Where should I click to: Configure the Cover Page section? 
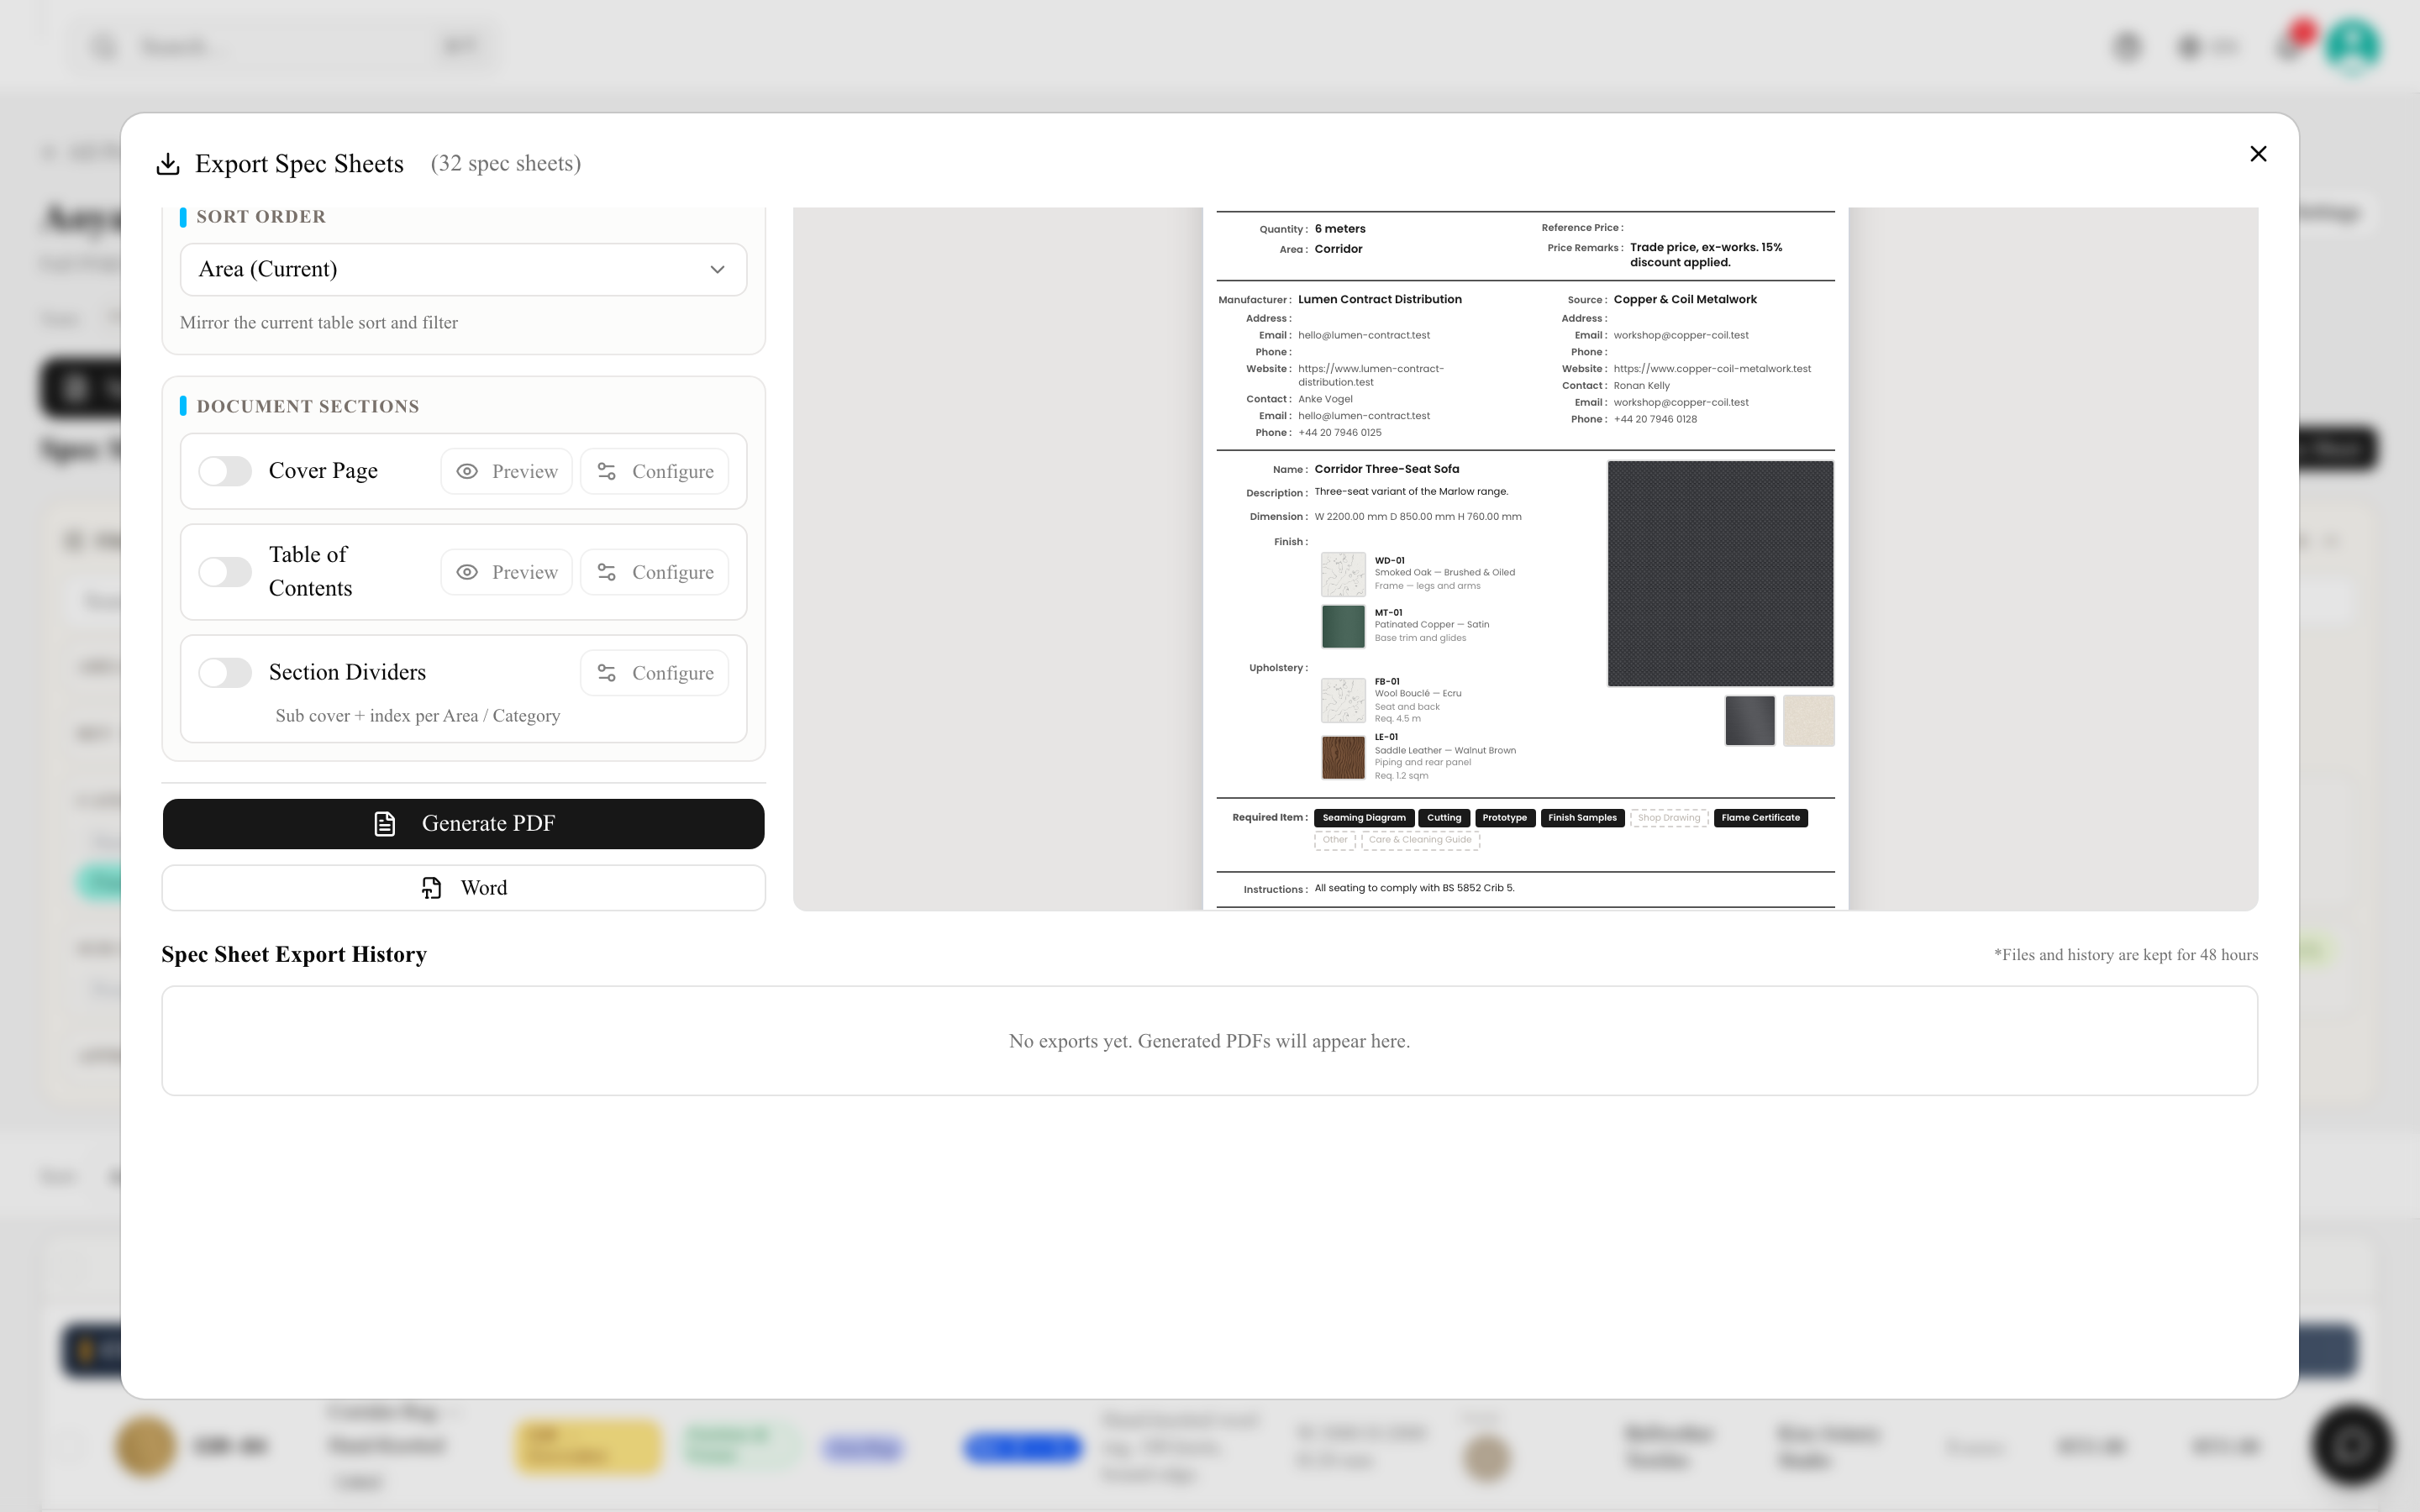(x=655, y=471)
